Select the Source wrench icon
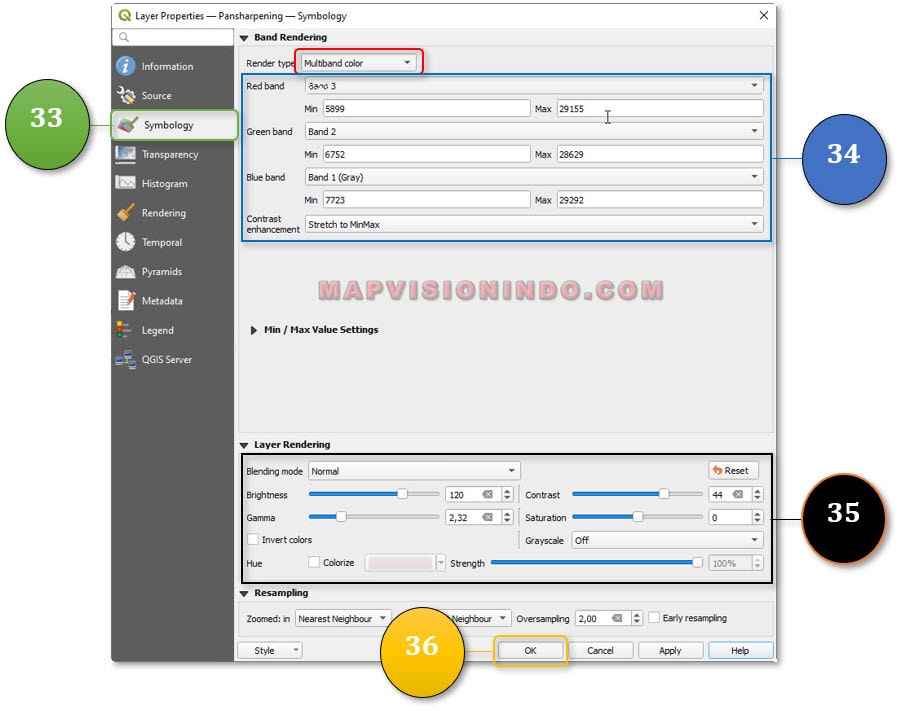The height and width of the screenshot is (711, 899). [125, 96]
